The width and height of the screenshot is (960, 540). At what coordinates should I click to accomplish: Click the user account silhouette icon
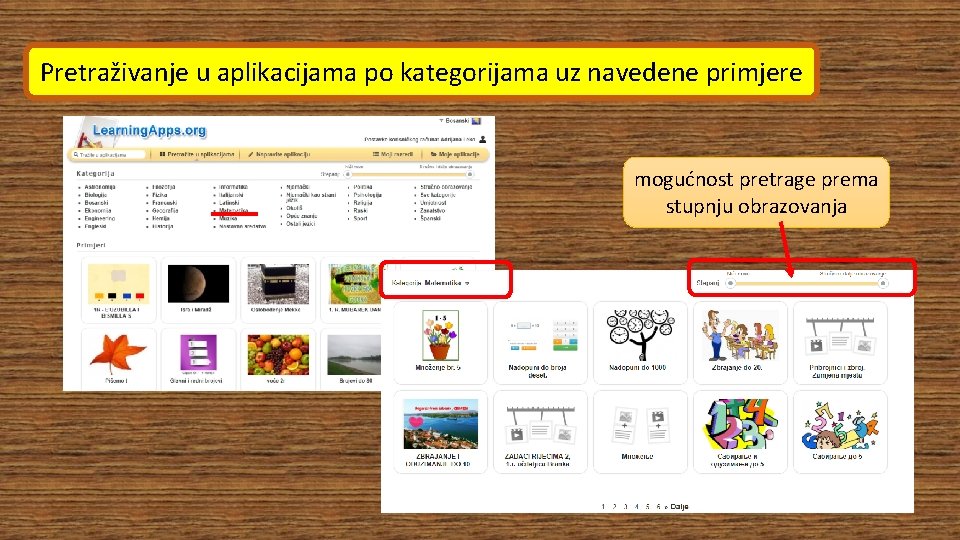482,140
